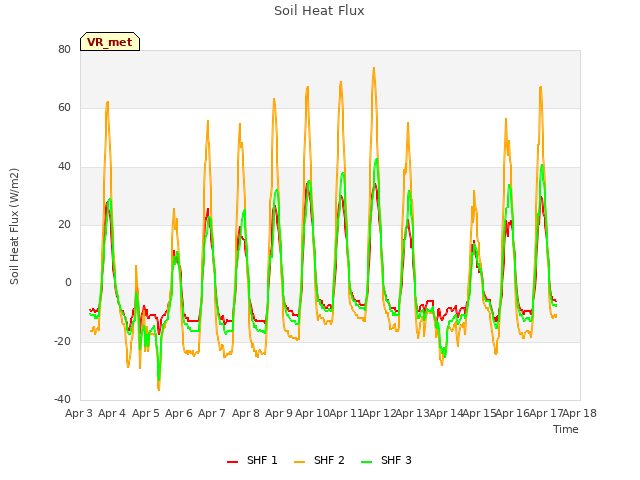Click the VR_met annotation label

click(x=110, y=42)
